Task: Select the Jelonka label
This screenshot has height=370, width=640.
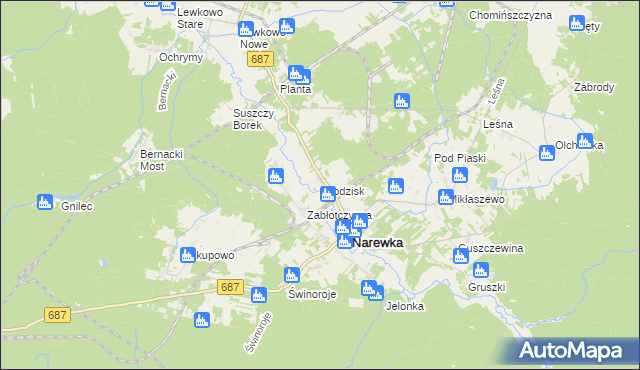Action: click(x=405, y=306)
